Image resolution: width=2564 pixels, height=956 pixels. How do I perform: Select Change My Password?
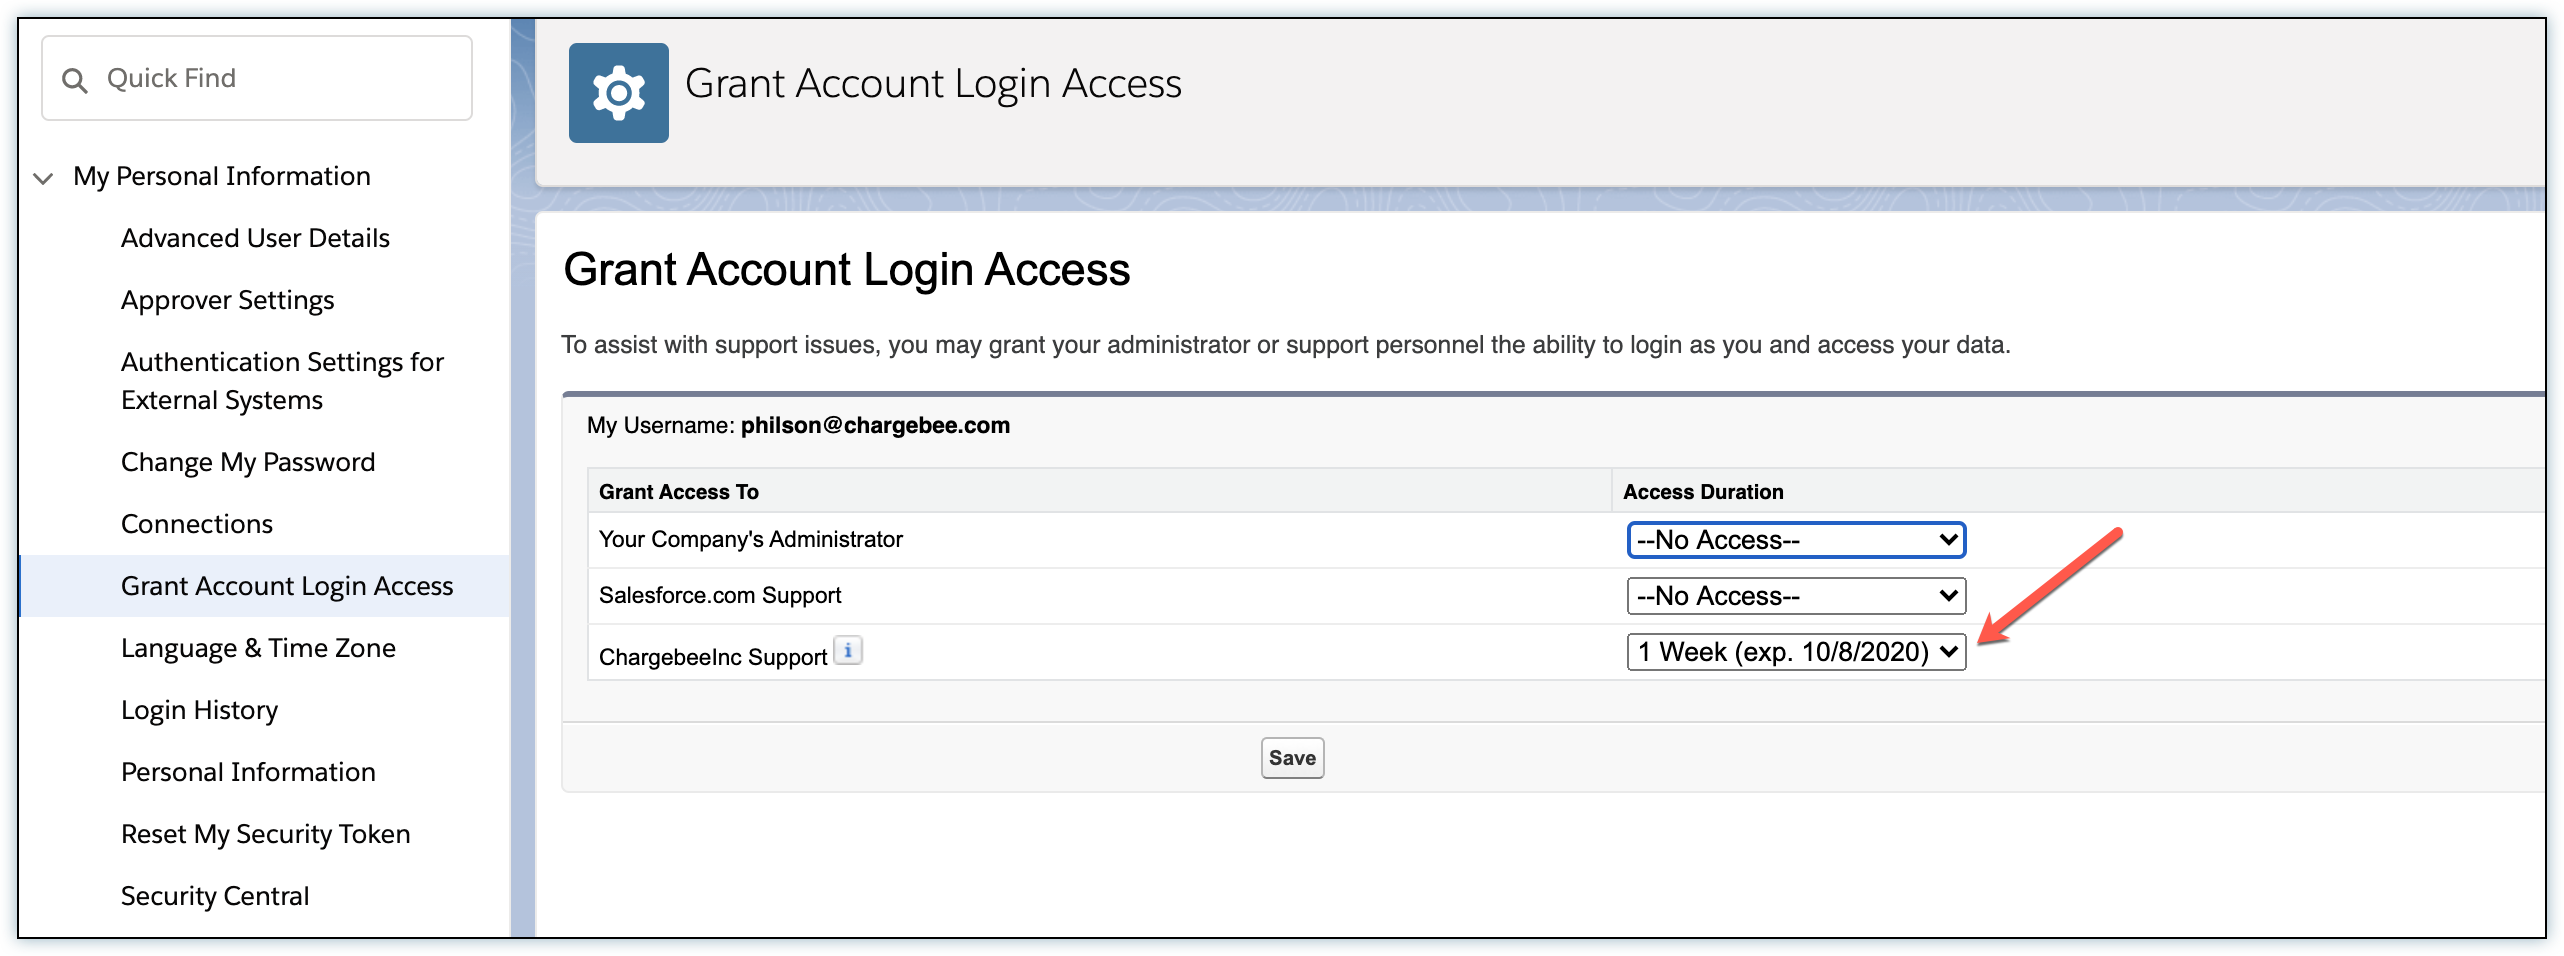coord(248,462)
